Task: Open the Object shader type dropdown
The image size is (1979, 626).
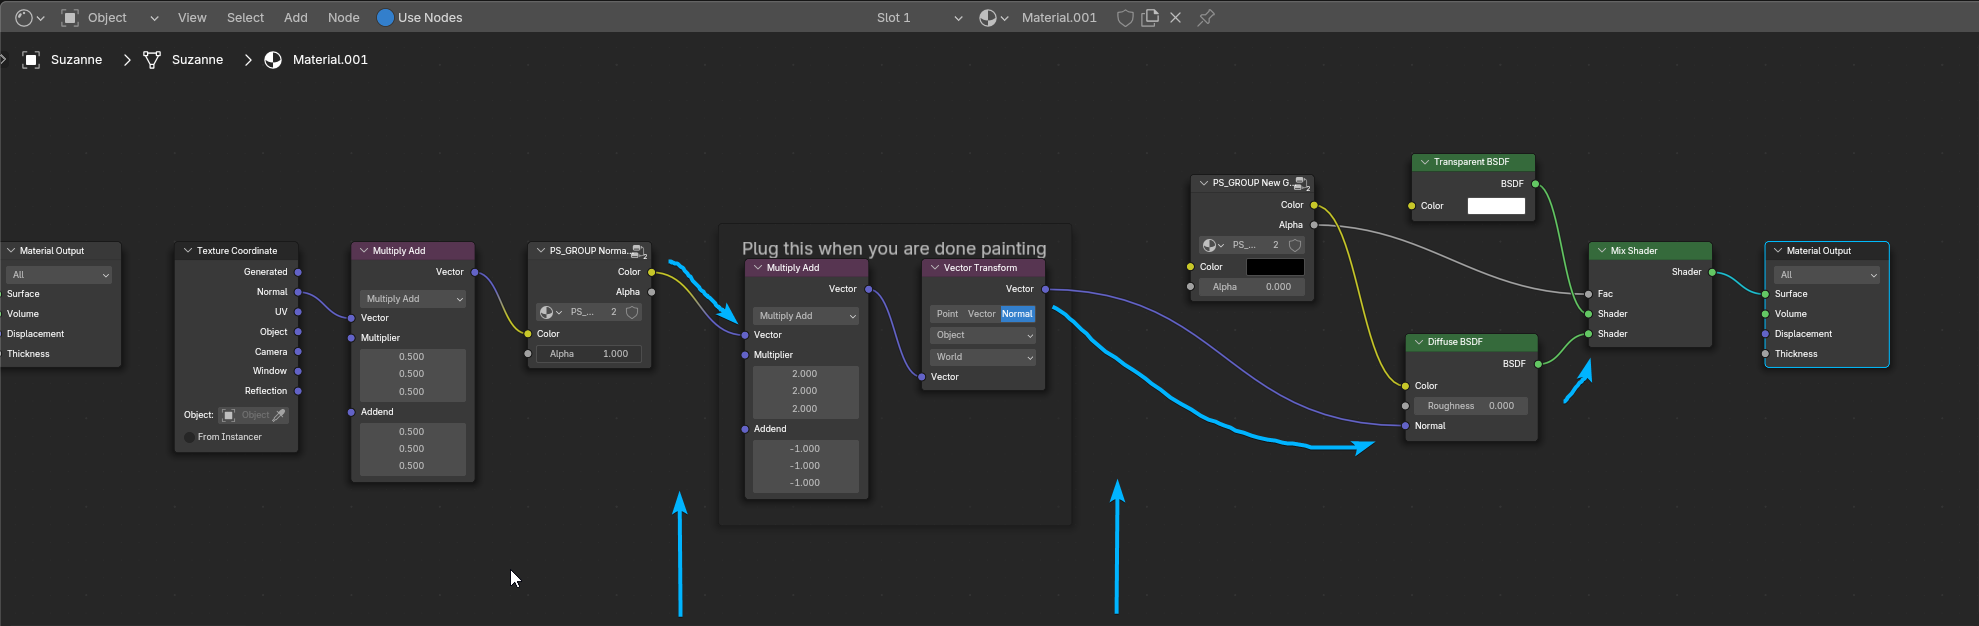Action: 109,18
